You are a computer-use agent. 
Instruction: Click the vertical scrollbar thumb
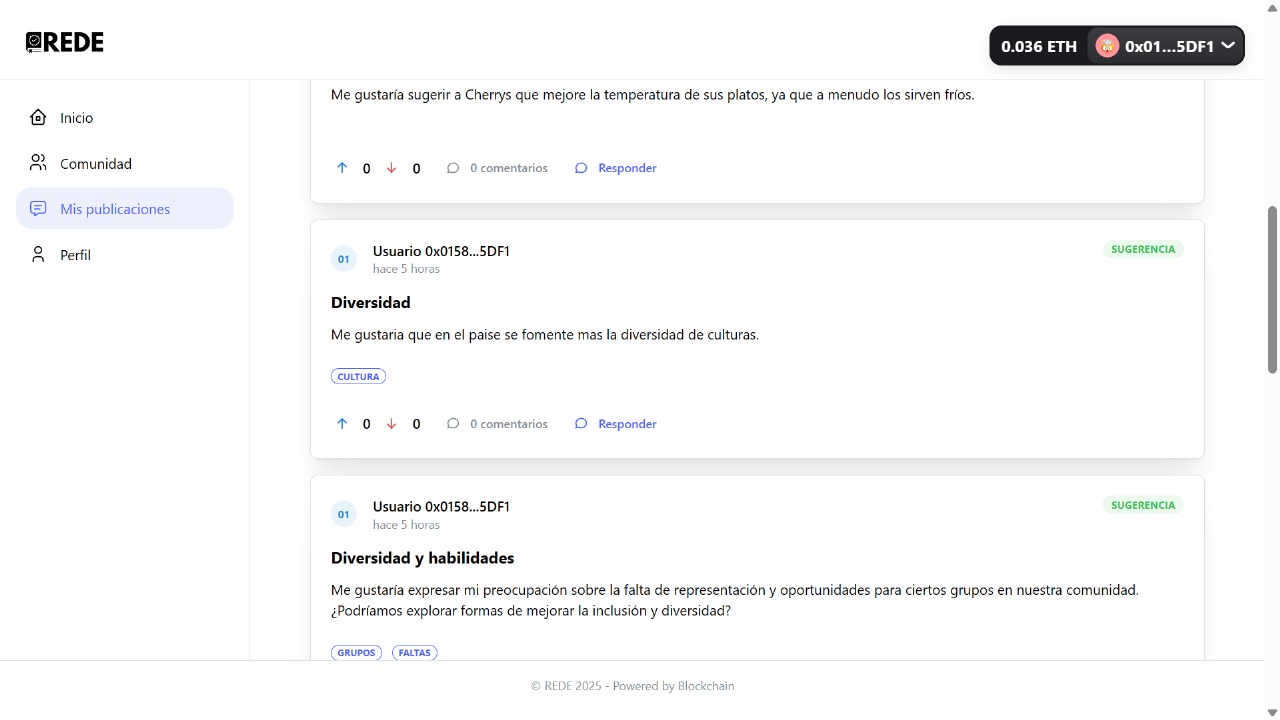coord(1272,290)
